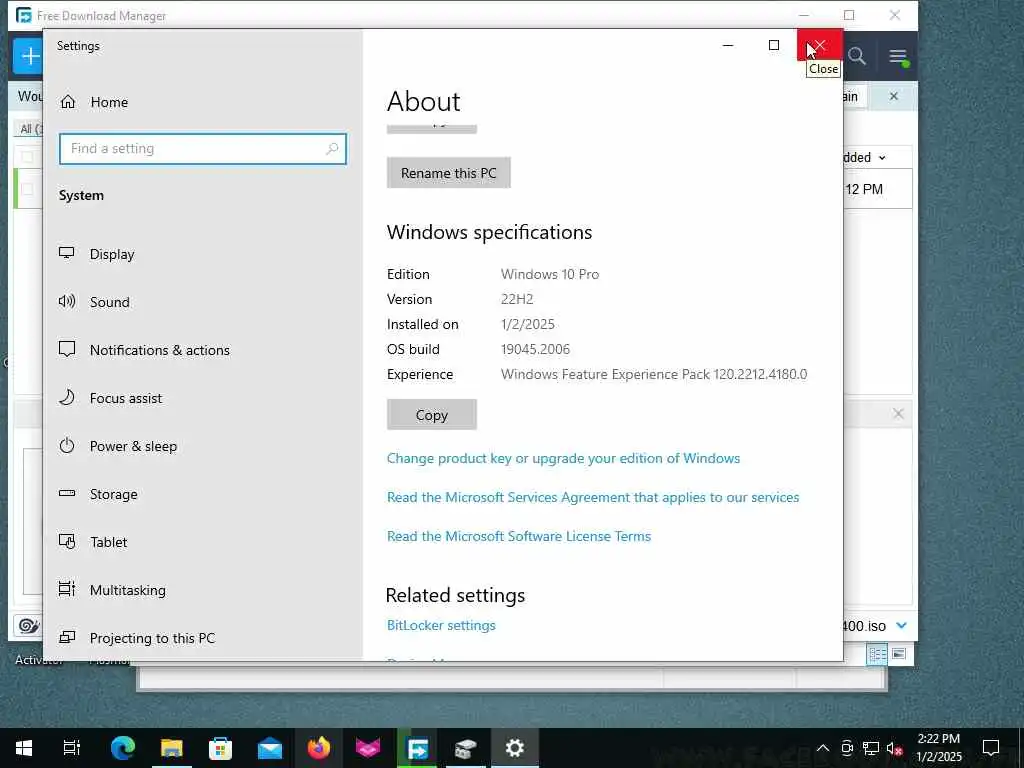Click the search magnifier in Find a setting
Image resolution: width=1024 pixels, height=768 pixels.
(332, 149)
